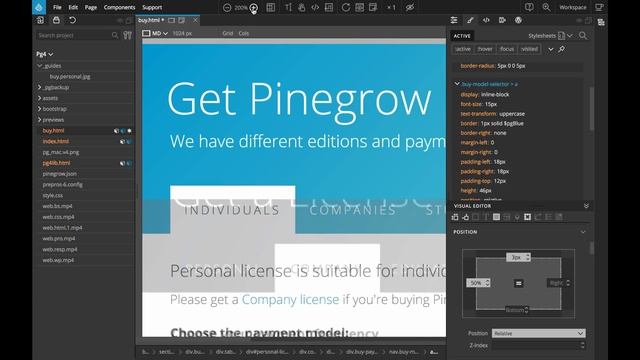Screen dimensions: 640x360
Task: Open the Workspace menu
Action: pyautogui.click(x=573, y=7)
